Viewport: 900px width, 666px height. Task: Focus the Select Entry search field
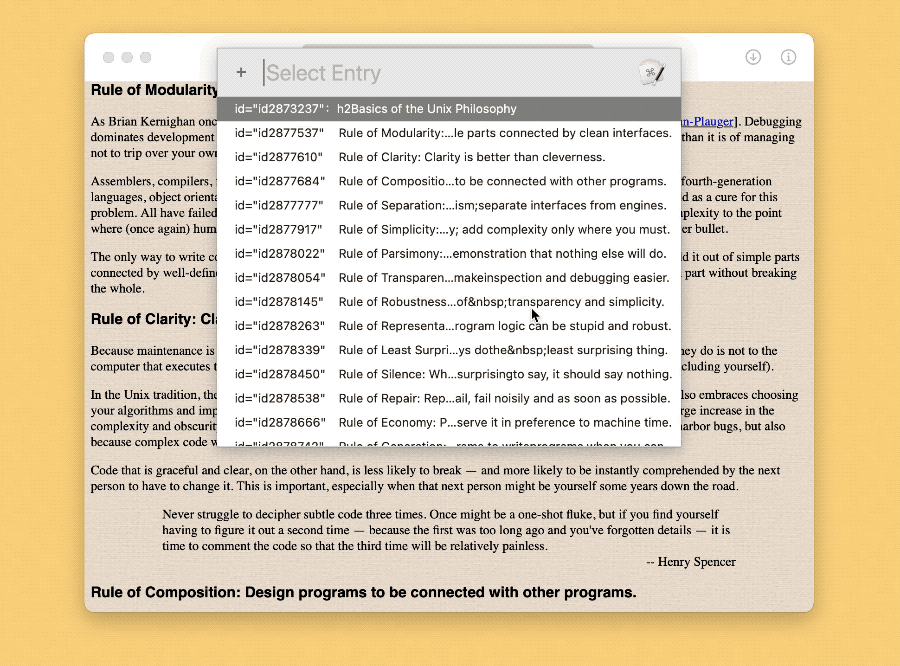pos(448,73)
